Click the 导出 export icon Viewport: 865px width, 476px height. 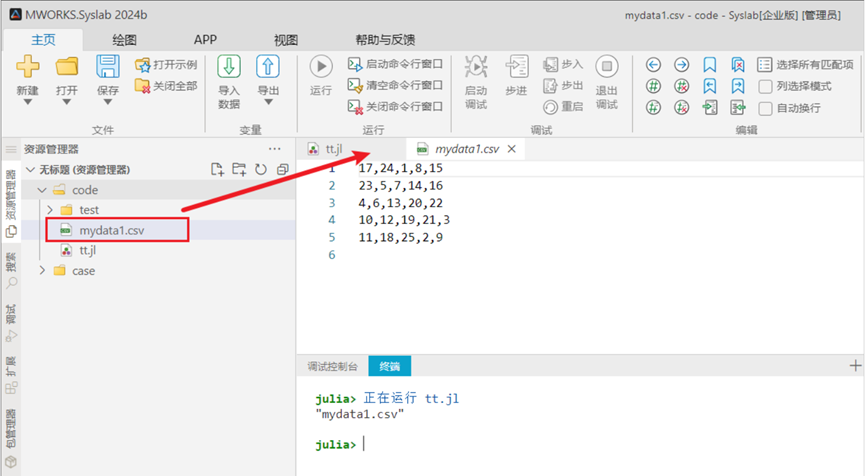(x=268, y=67)
